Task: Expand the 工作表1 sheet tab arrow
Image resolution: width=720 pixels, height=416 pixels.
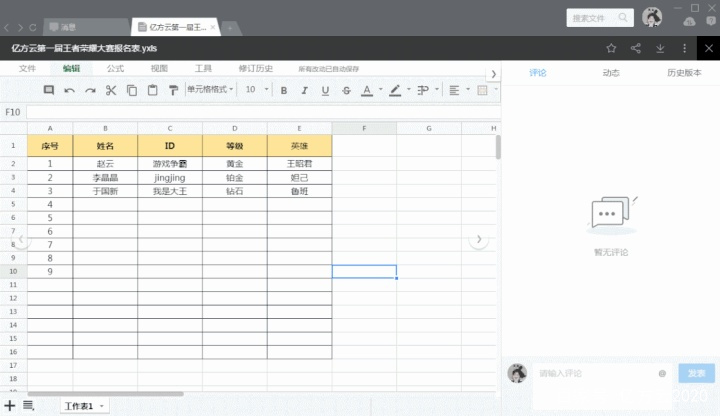Action: click(x=102, y=406)
